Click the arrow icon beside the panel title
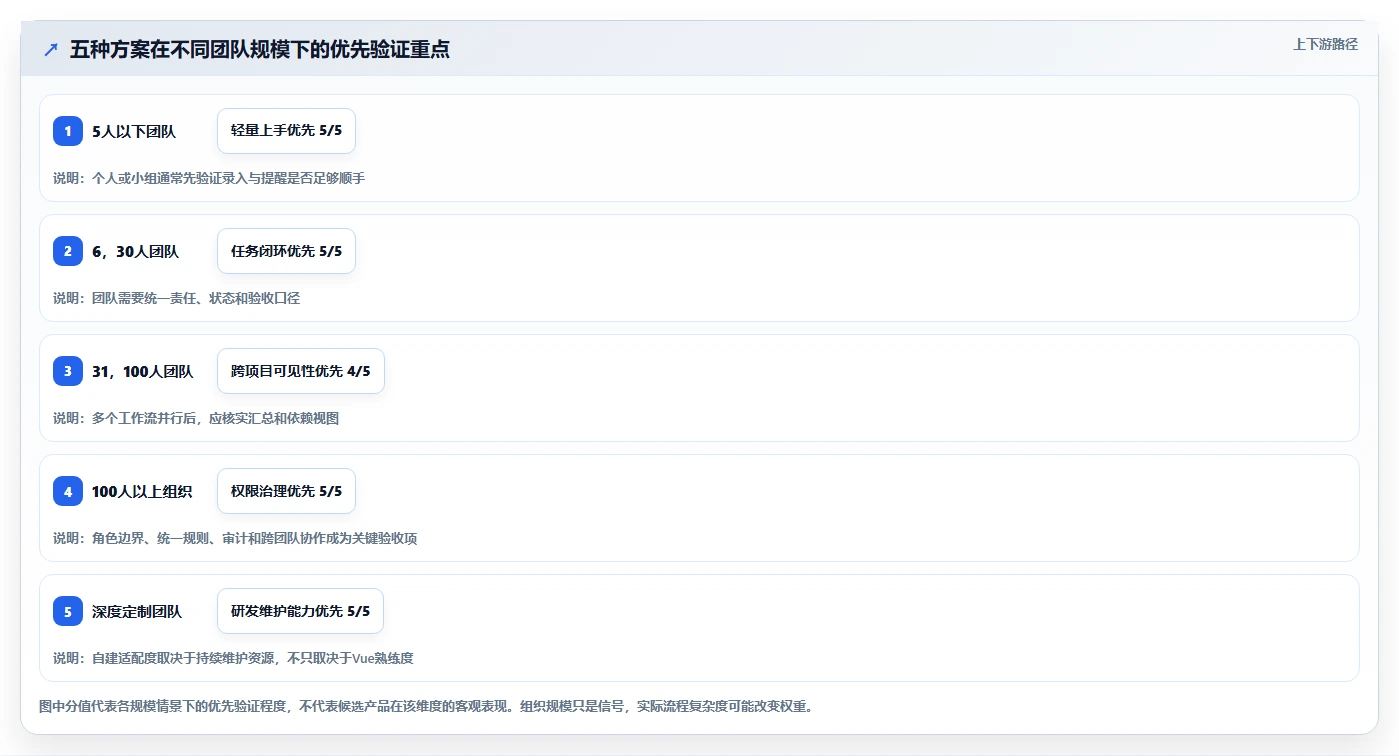 pos(51,50)
